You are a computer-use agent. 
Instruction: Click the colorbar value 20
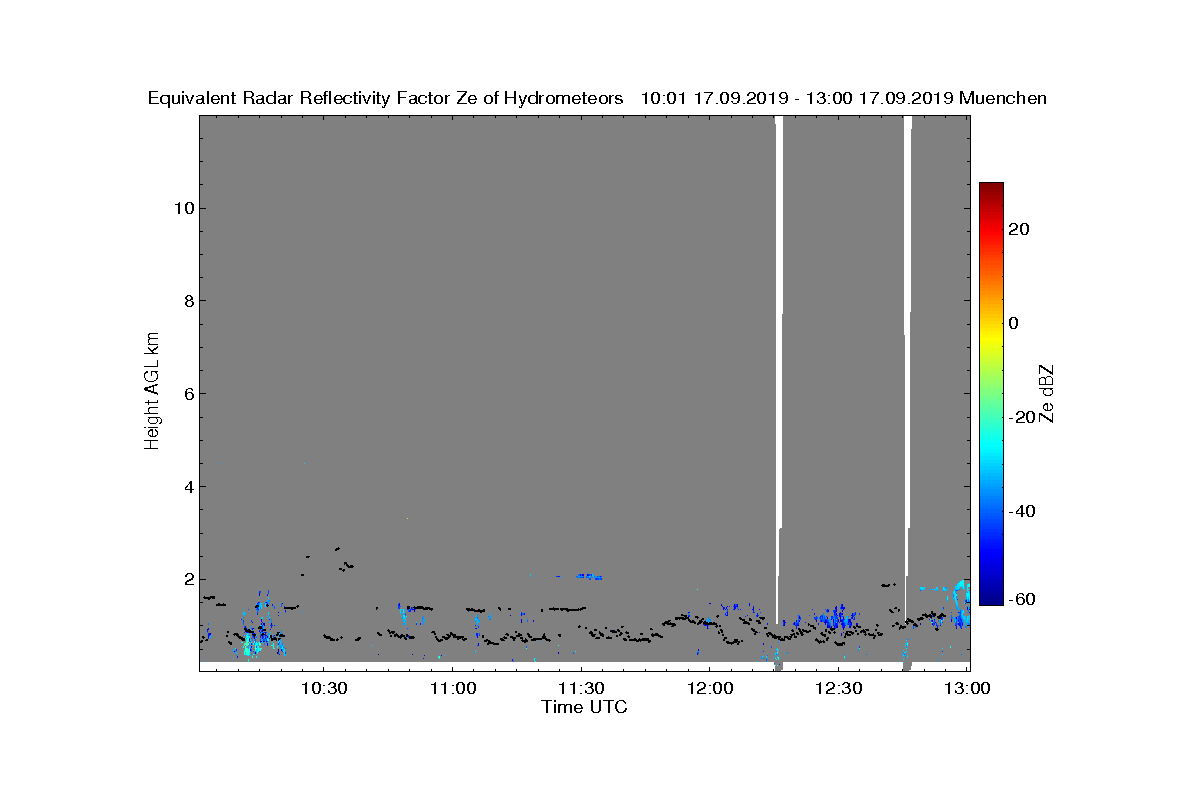1019,229
